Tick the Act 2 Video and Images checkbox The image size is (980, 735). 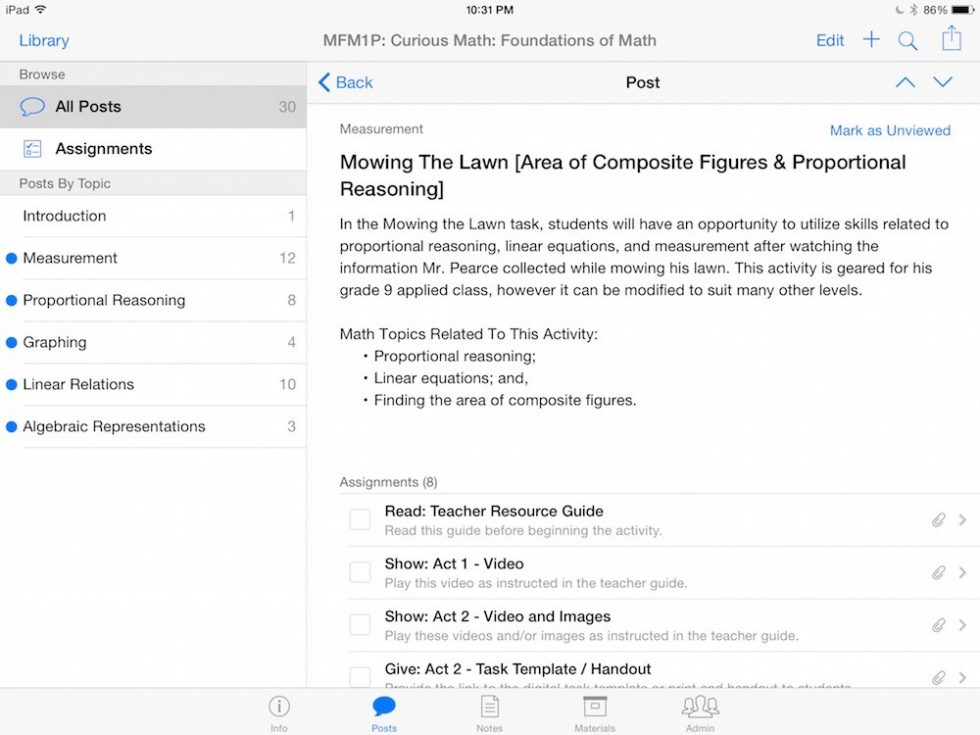click(360, 625)
